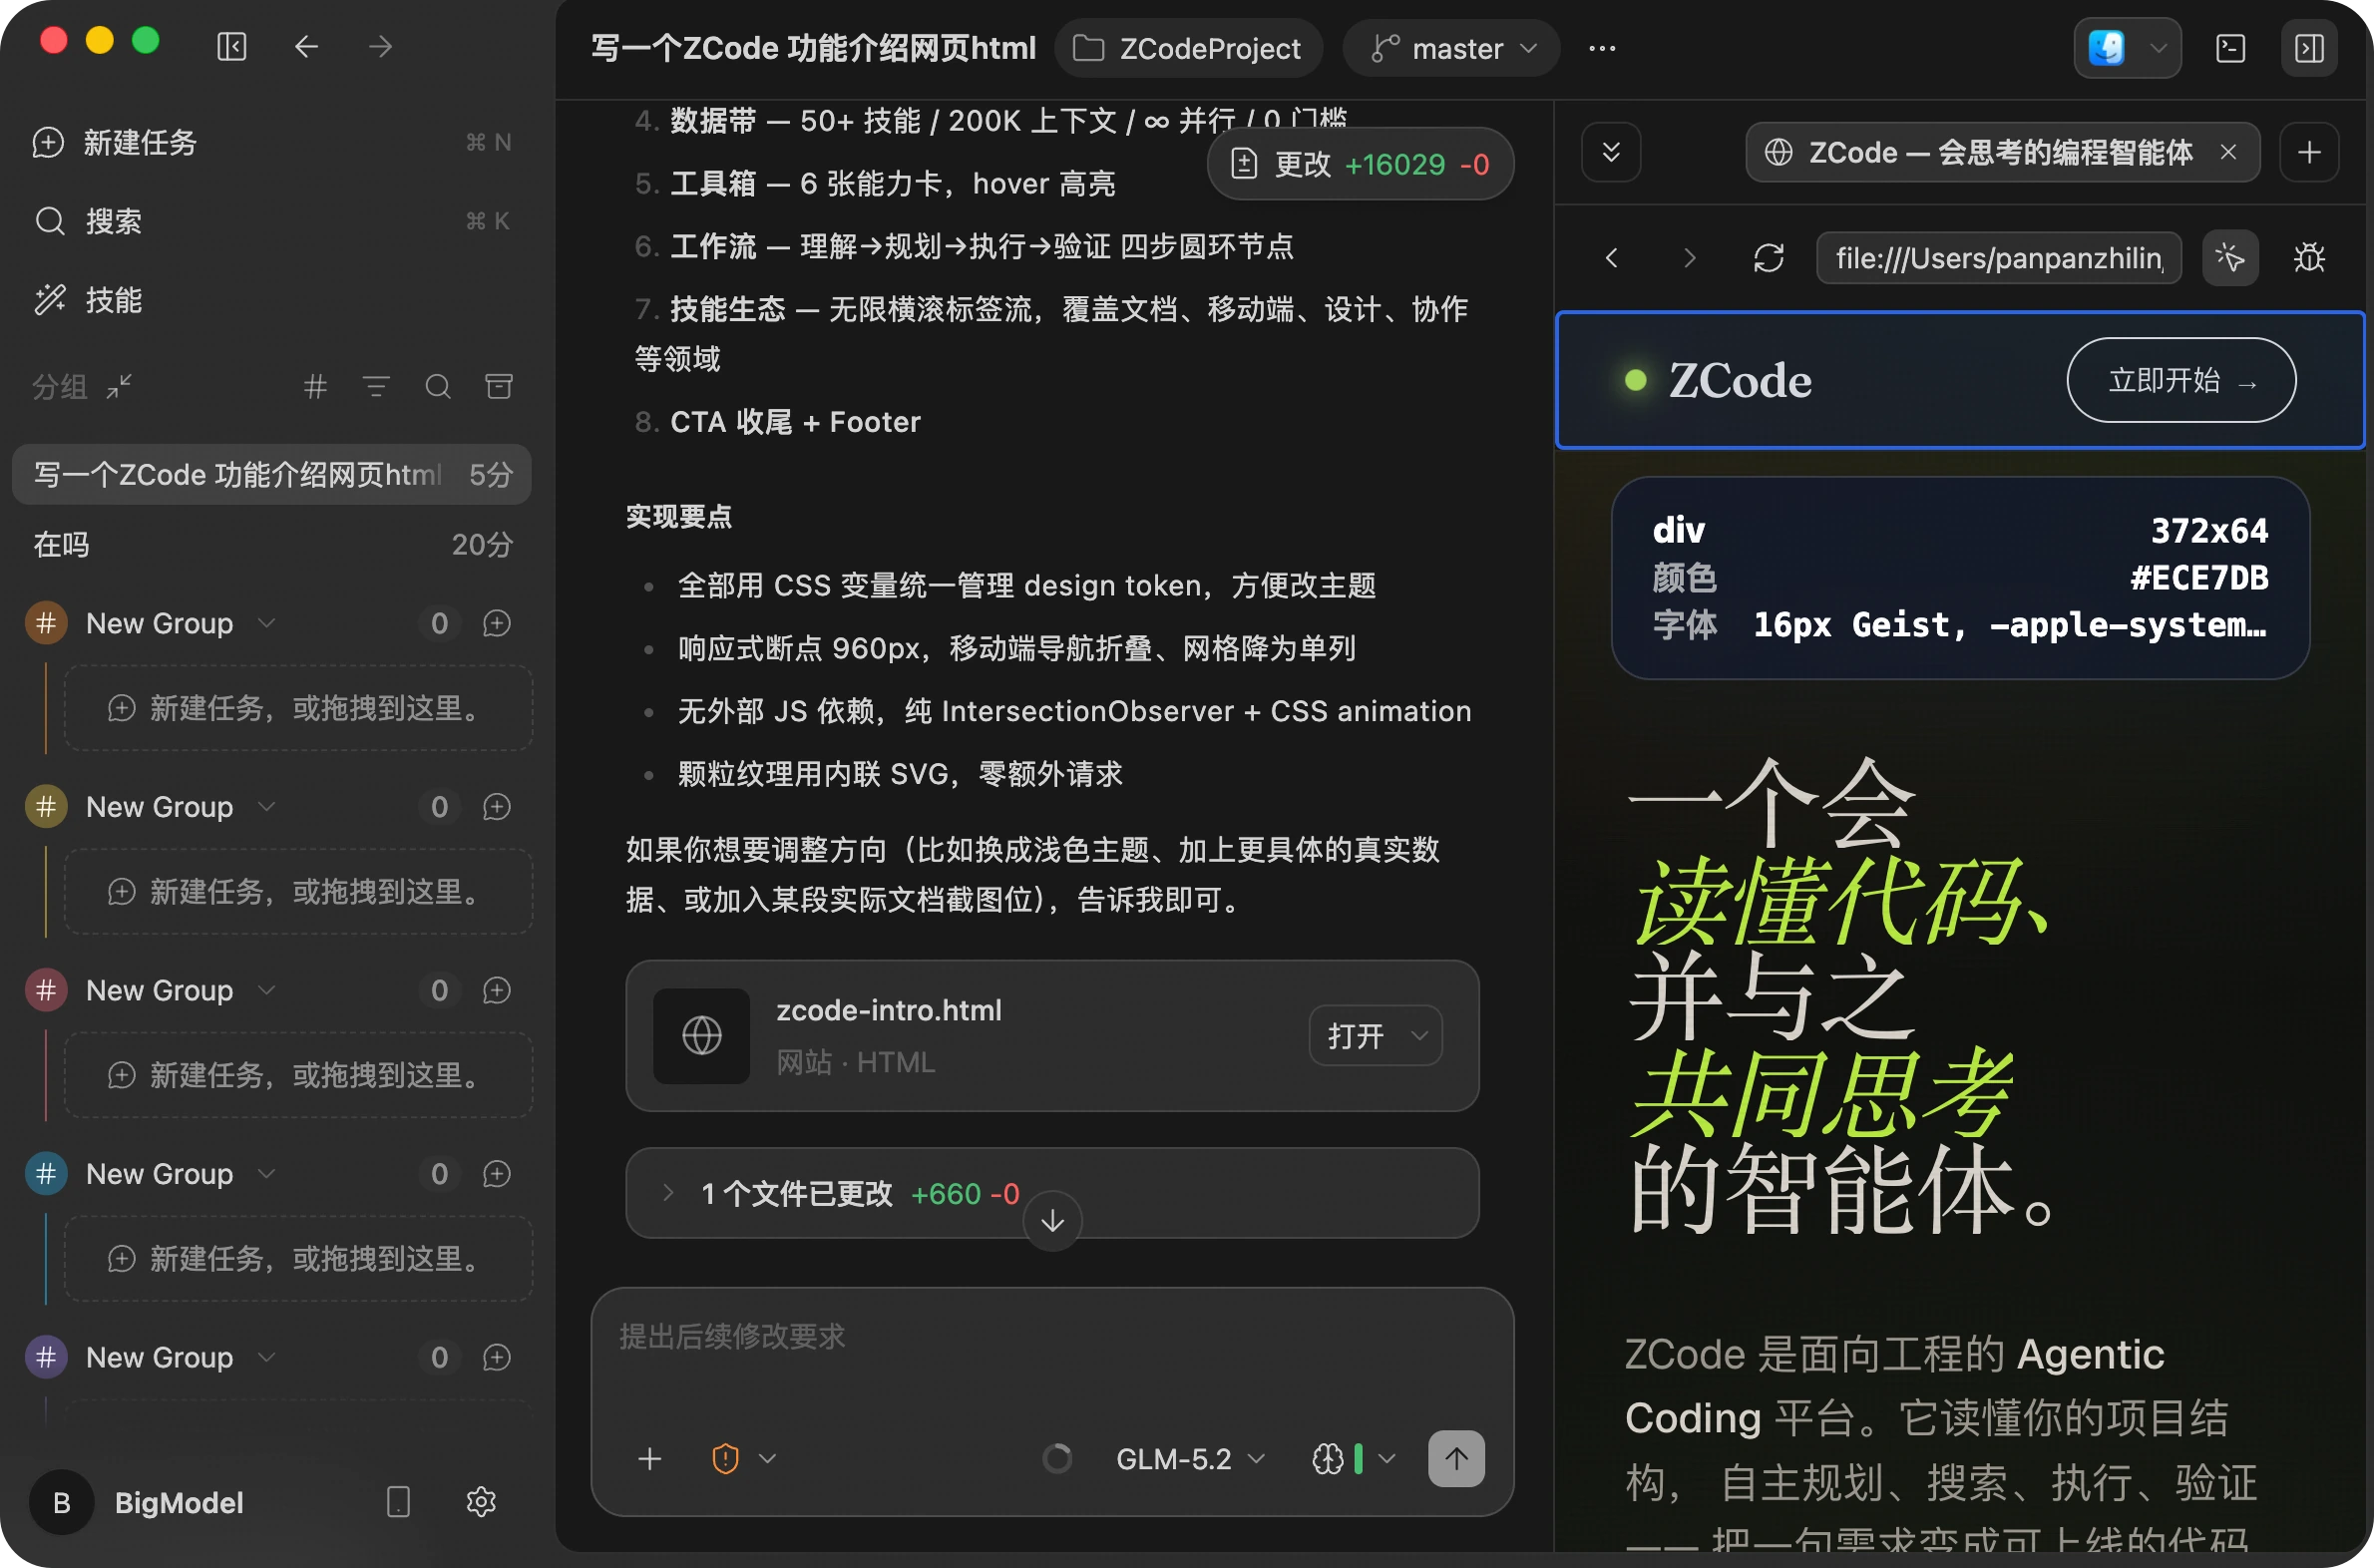The image size is (2374, 1568).
Task: Expand the red New Group chevron
Action: pos(266,990)
